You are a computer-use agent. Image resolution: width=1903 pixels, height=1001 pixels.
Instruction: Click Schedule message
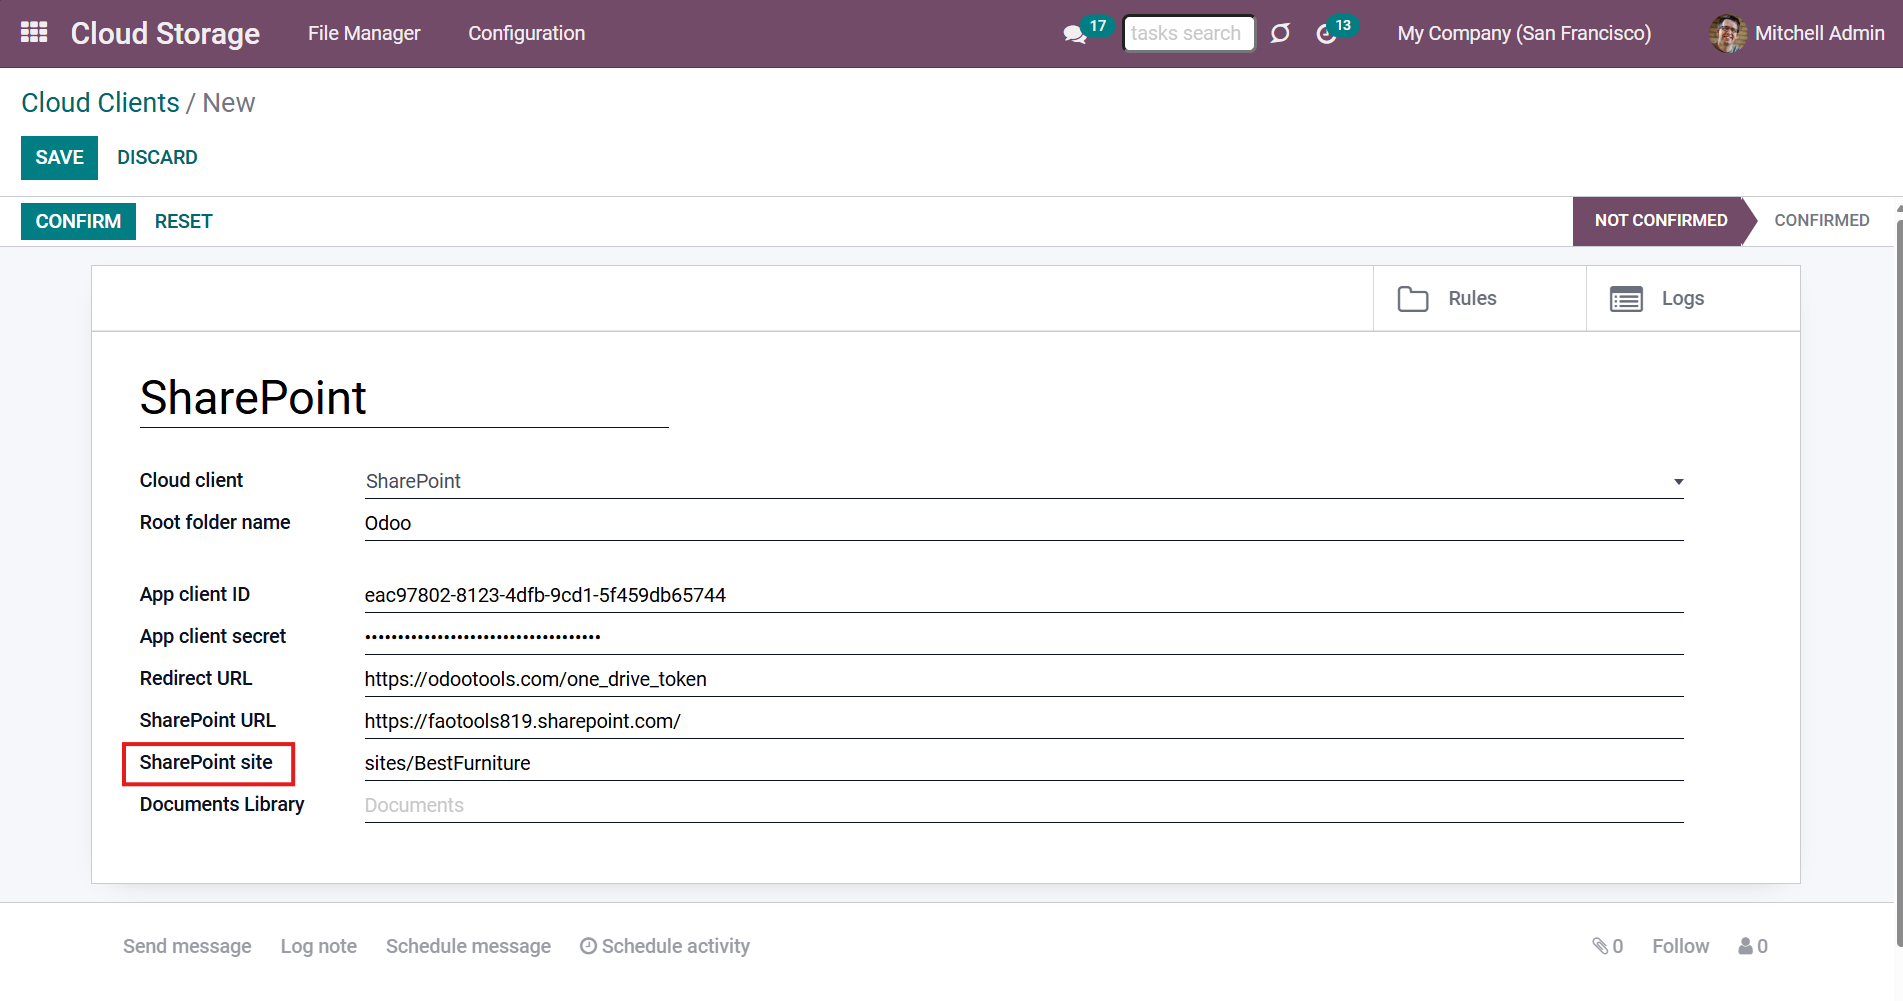468,946
